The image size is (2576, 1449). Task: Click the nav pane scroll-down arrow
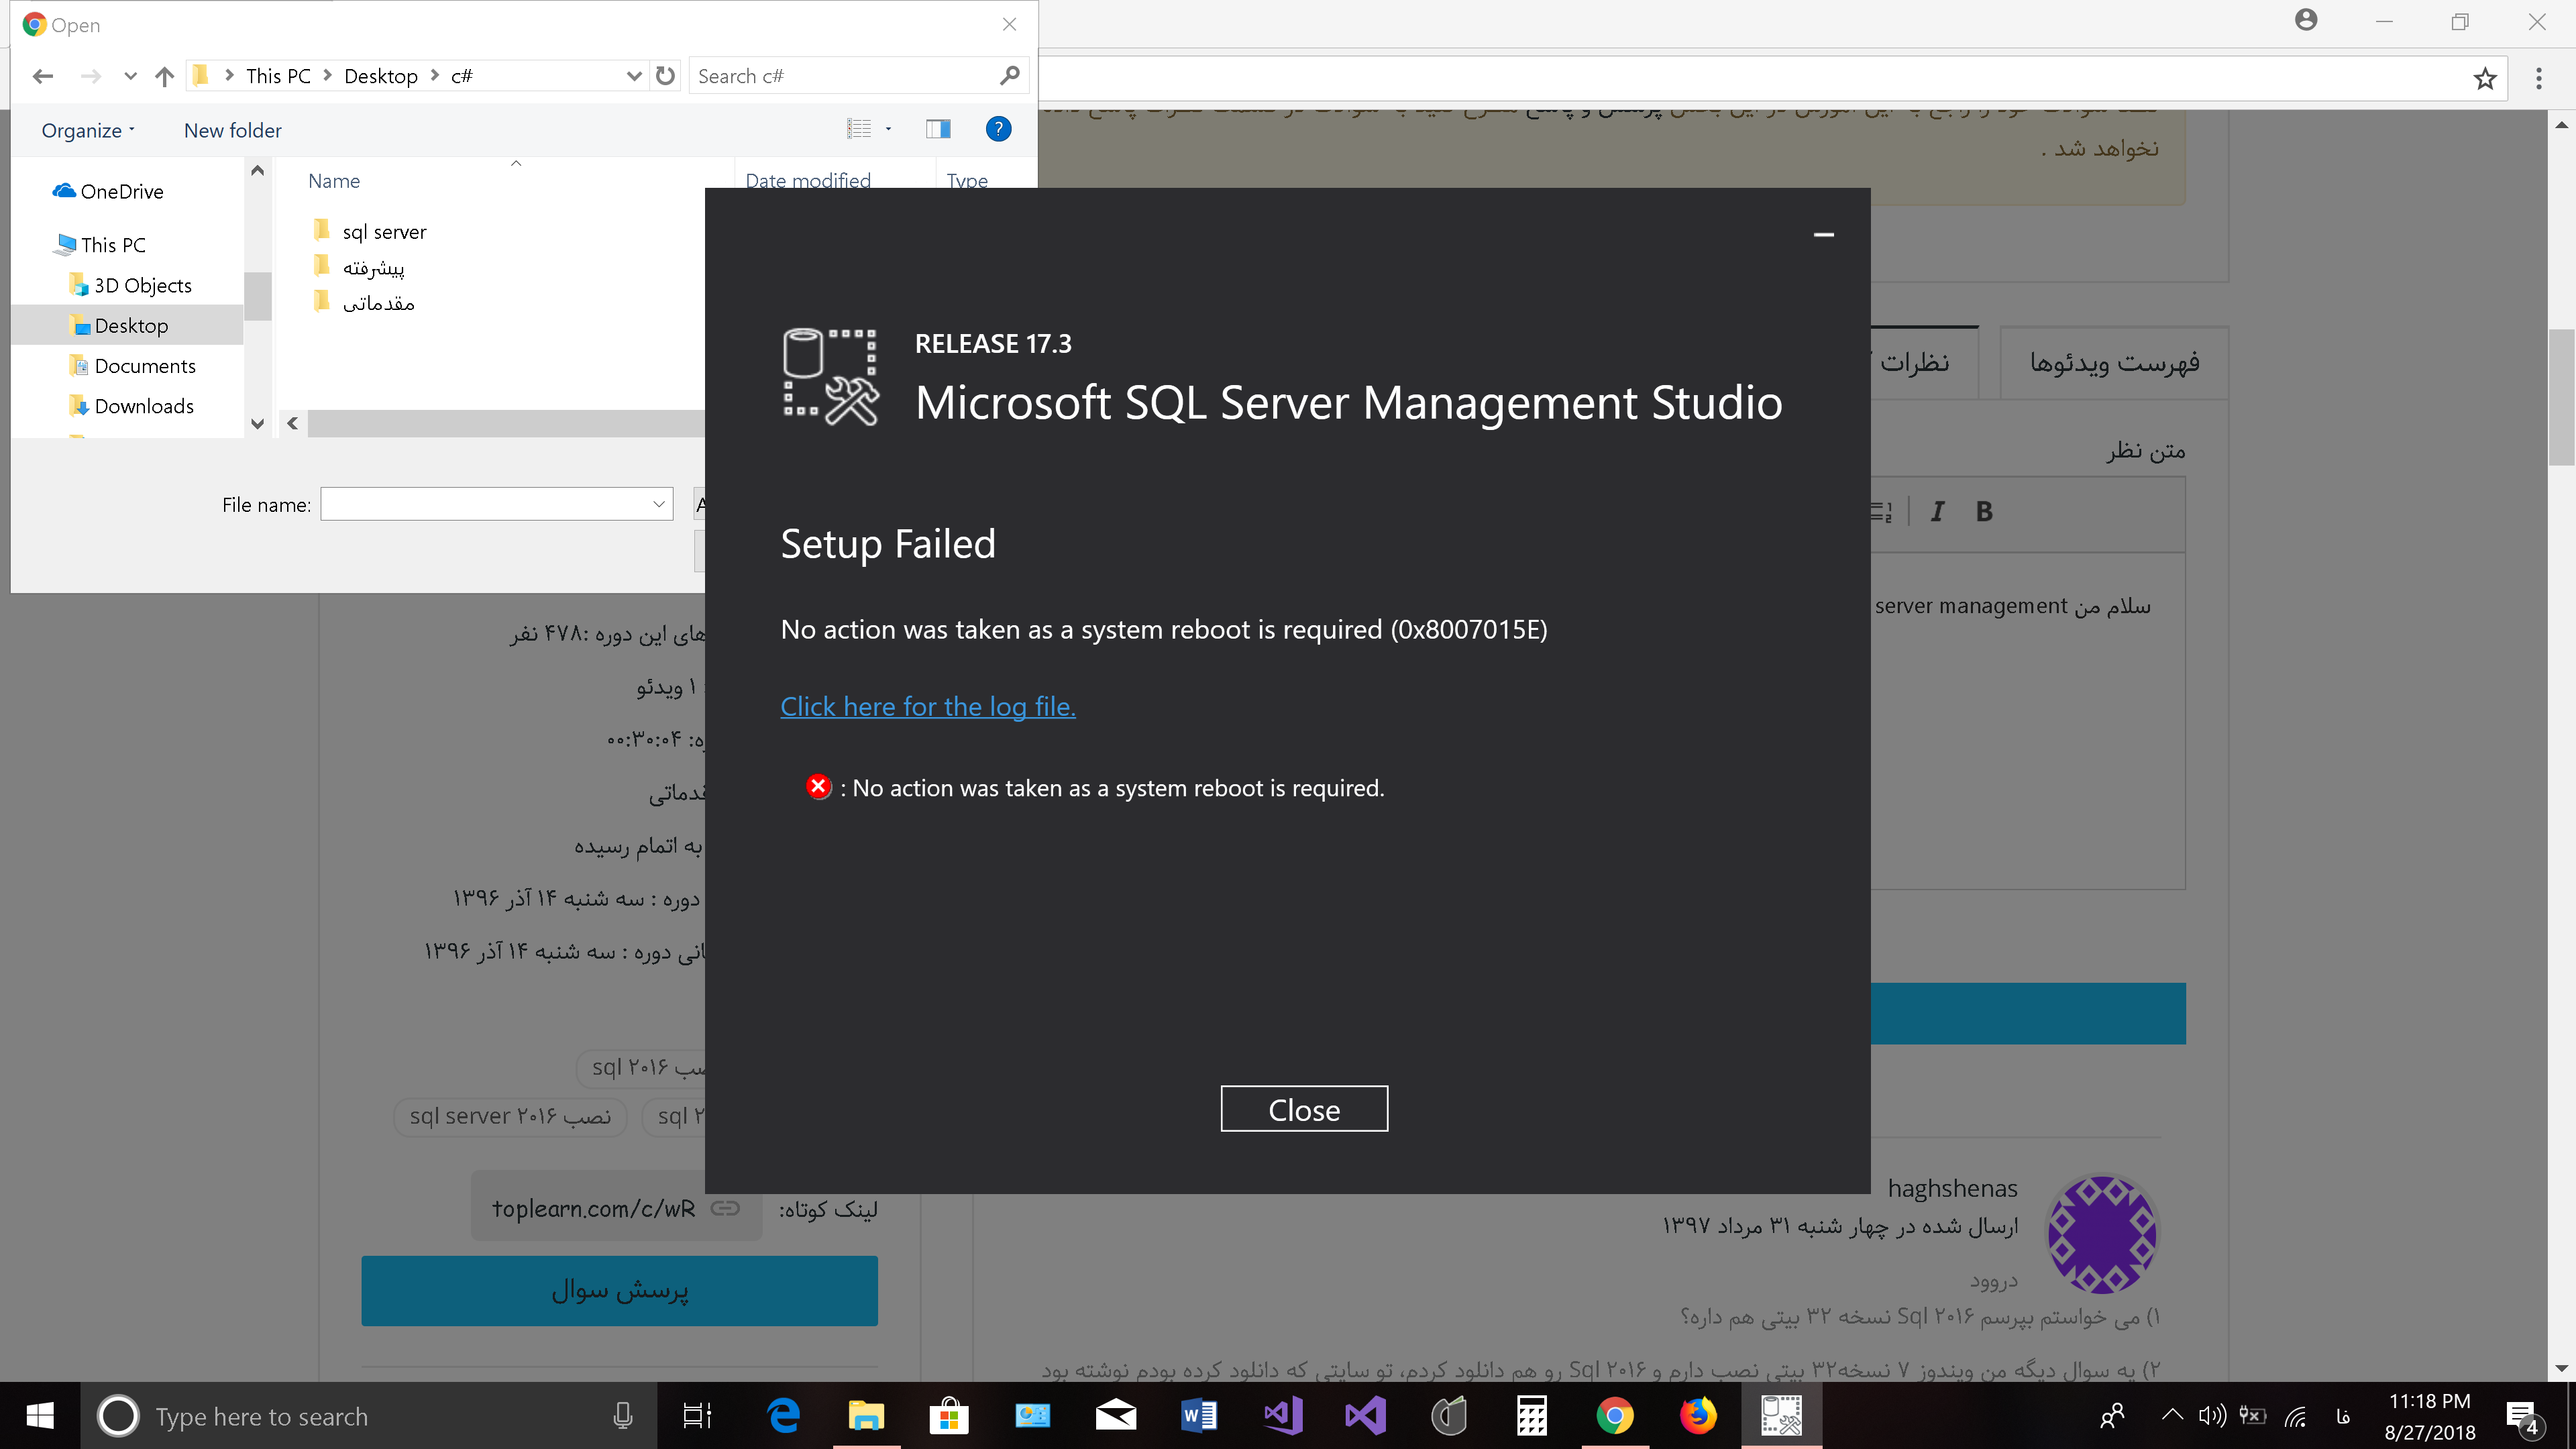257,424
